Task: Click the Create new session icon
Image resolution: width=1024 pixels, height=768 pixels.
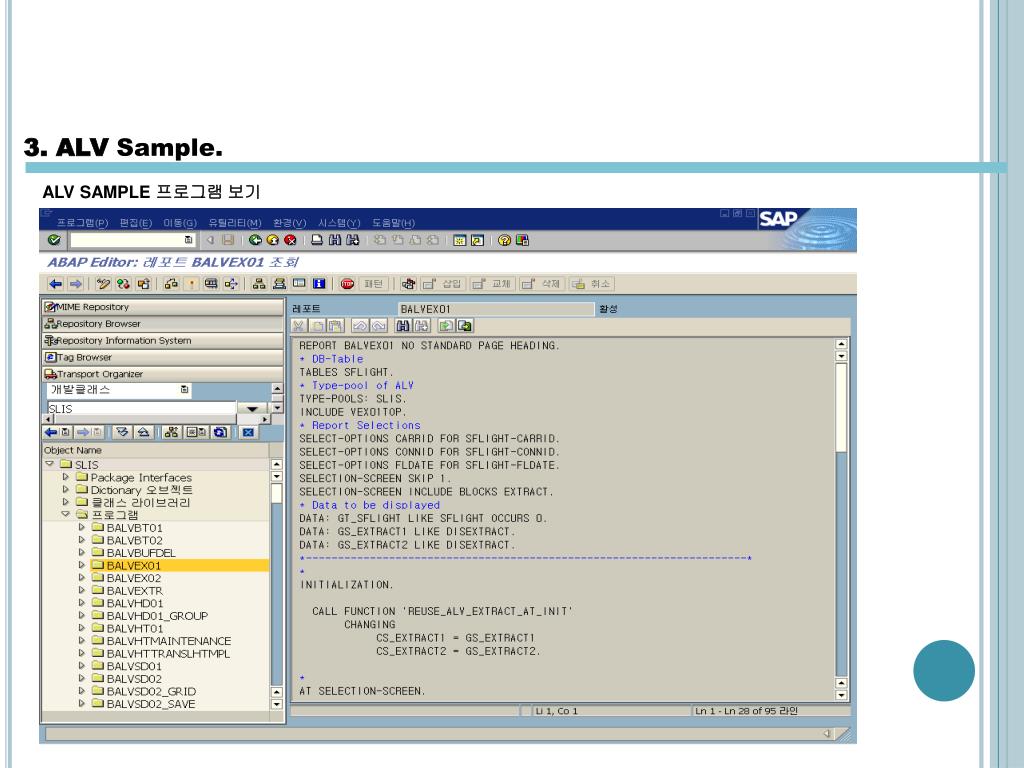Action: tap(460, 240)
